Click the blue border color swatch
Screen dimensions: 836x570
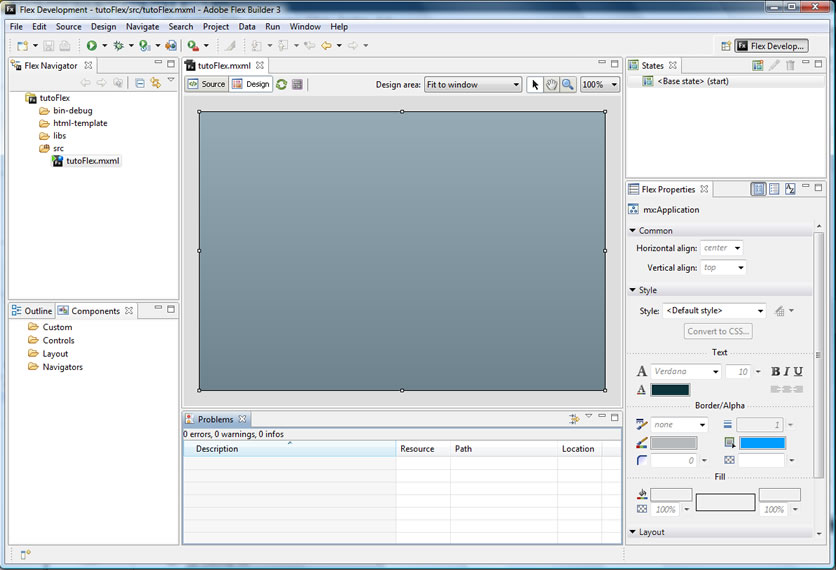click(762, 443)
